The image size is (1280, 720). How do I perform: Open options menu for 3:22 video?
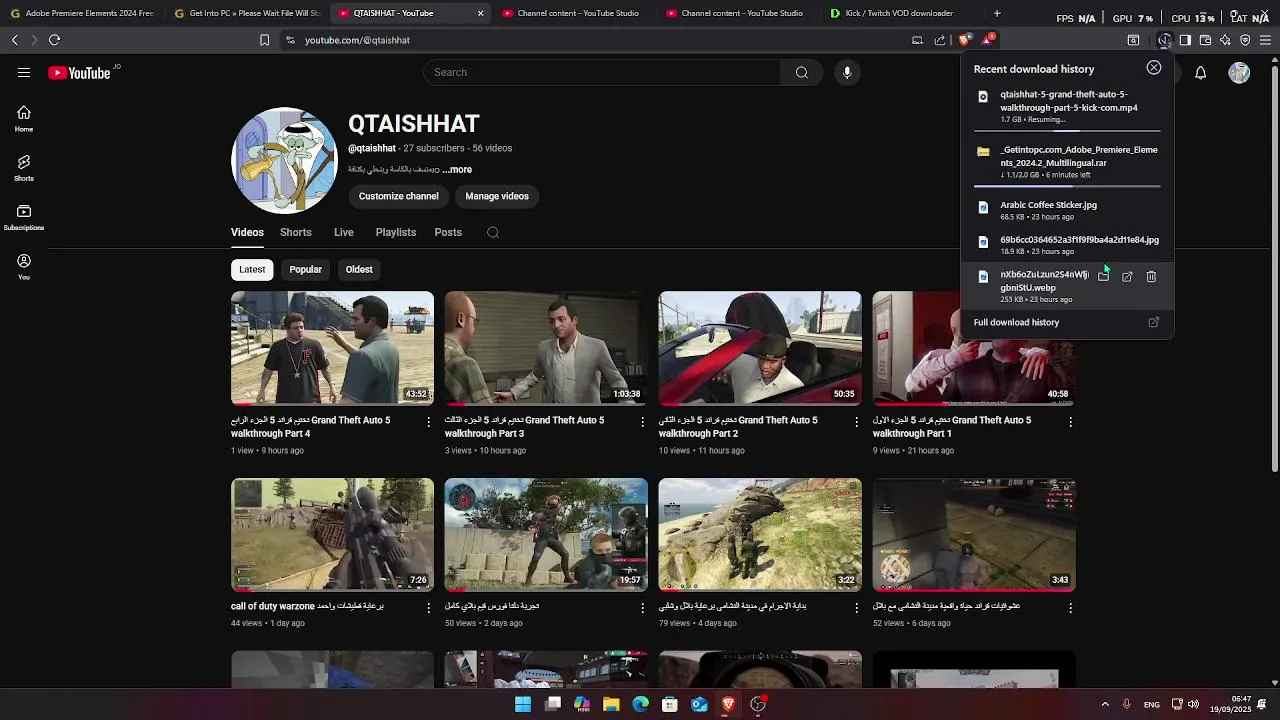(856, 608)
